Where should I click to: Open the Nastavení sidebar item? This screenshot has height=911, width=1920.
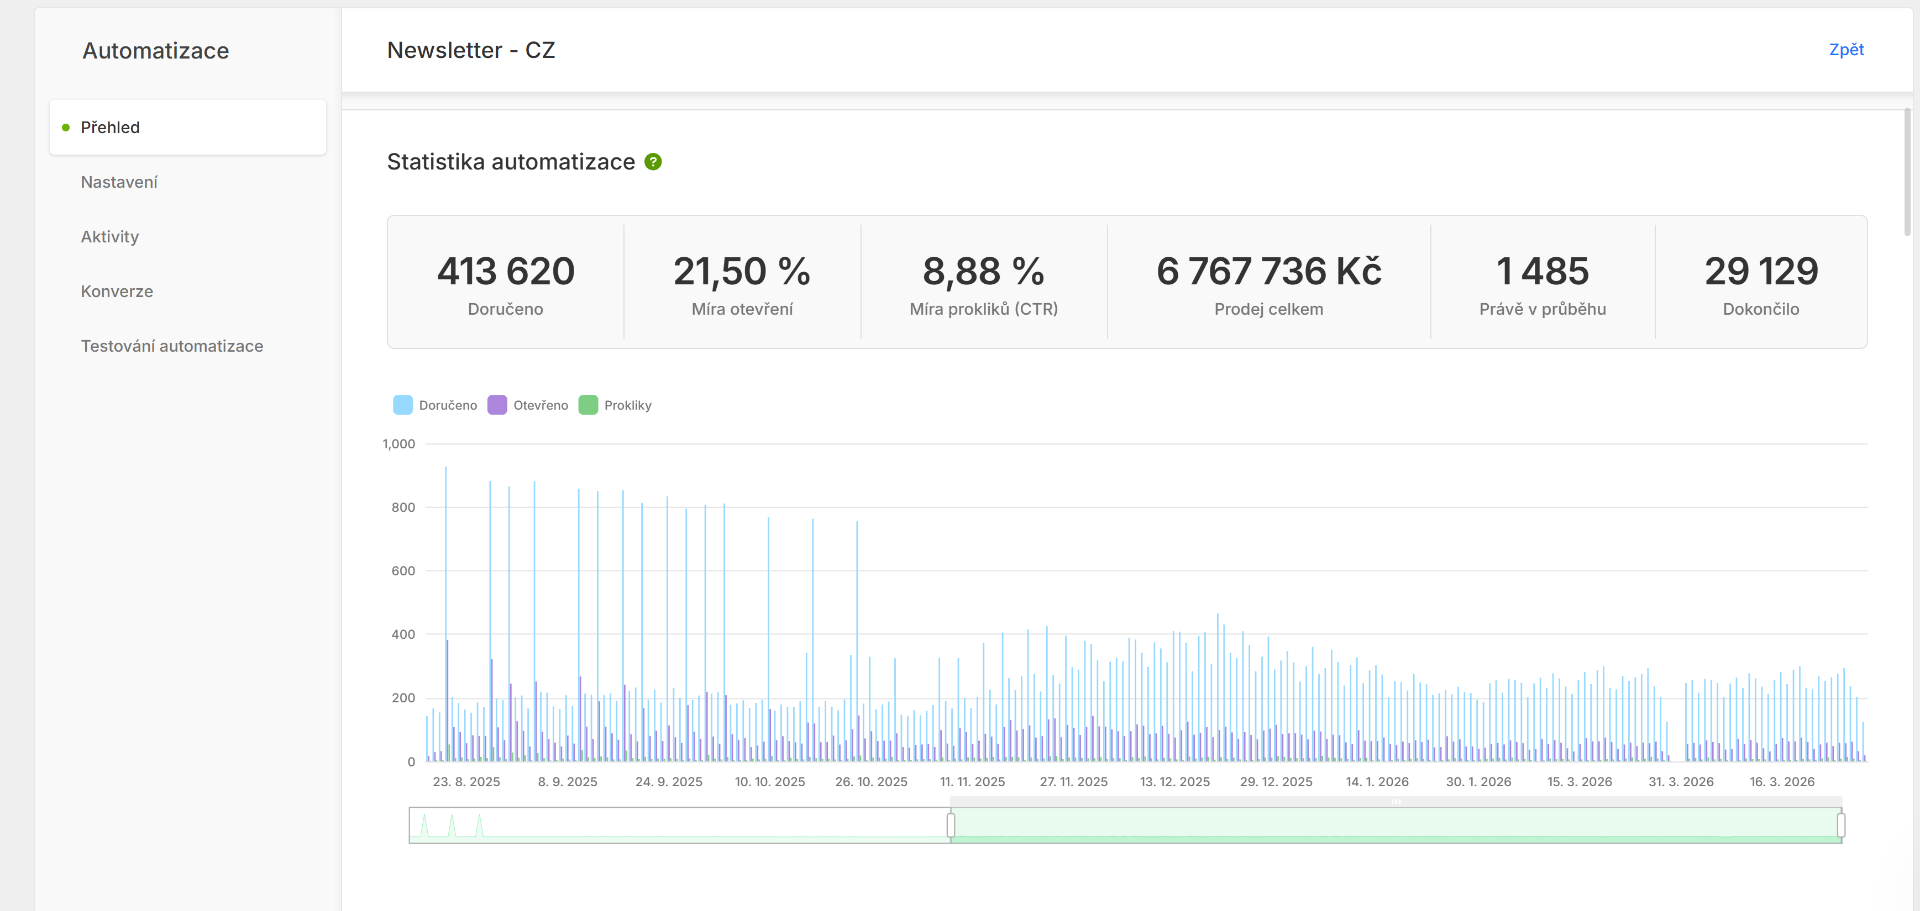tap(119, 182)
